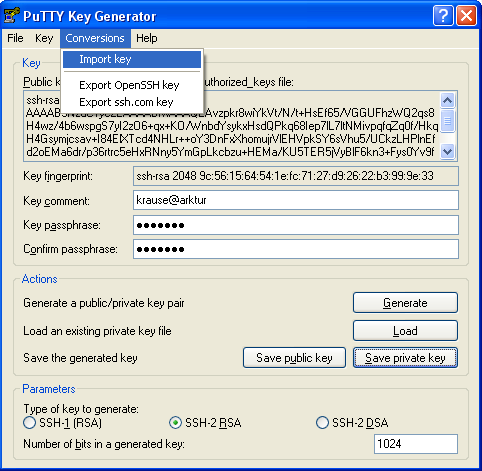482x471 pixels.
Task: Click the Key fingerprint field
Action: pos(296,176)
